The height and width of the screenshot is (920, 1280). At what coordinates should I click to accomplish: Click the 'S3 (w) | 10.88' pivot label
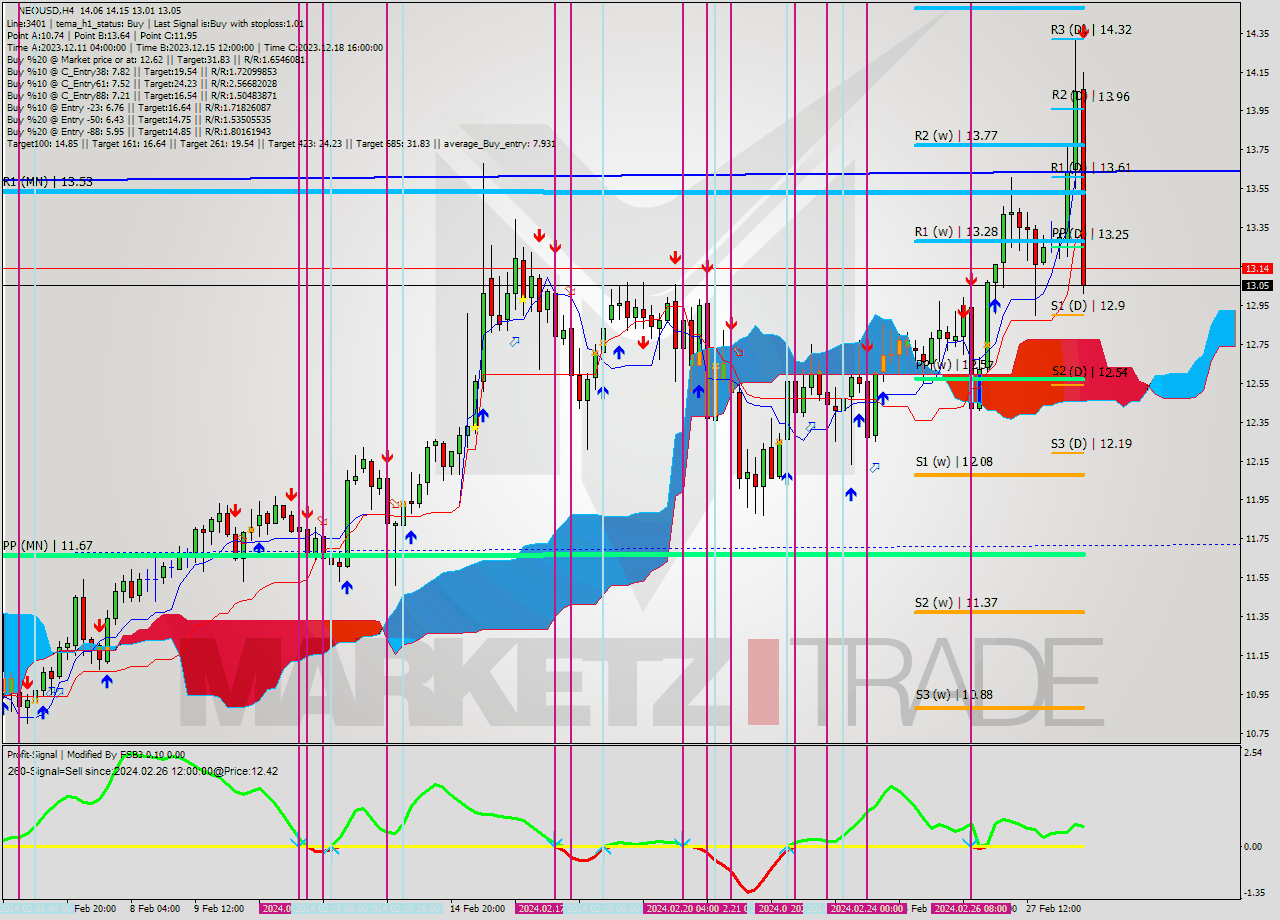pos(956,695)
